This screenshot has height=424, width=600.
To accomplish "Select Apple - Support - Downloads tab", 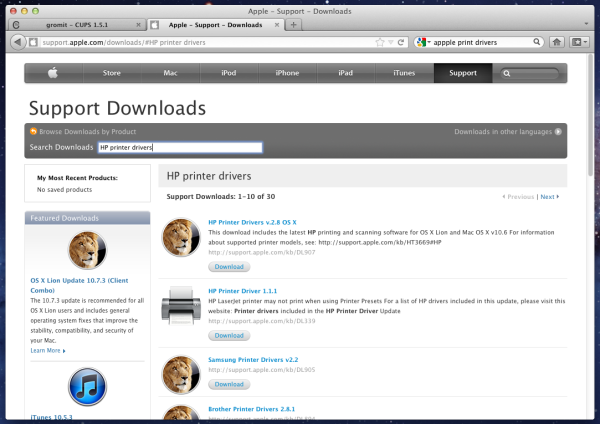I will pyautogui.click(x=215, y=25).
